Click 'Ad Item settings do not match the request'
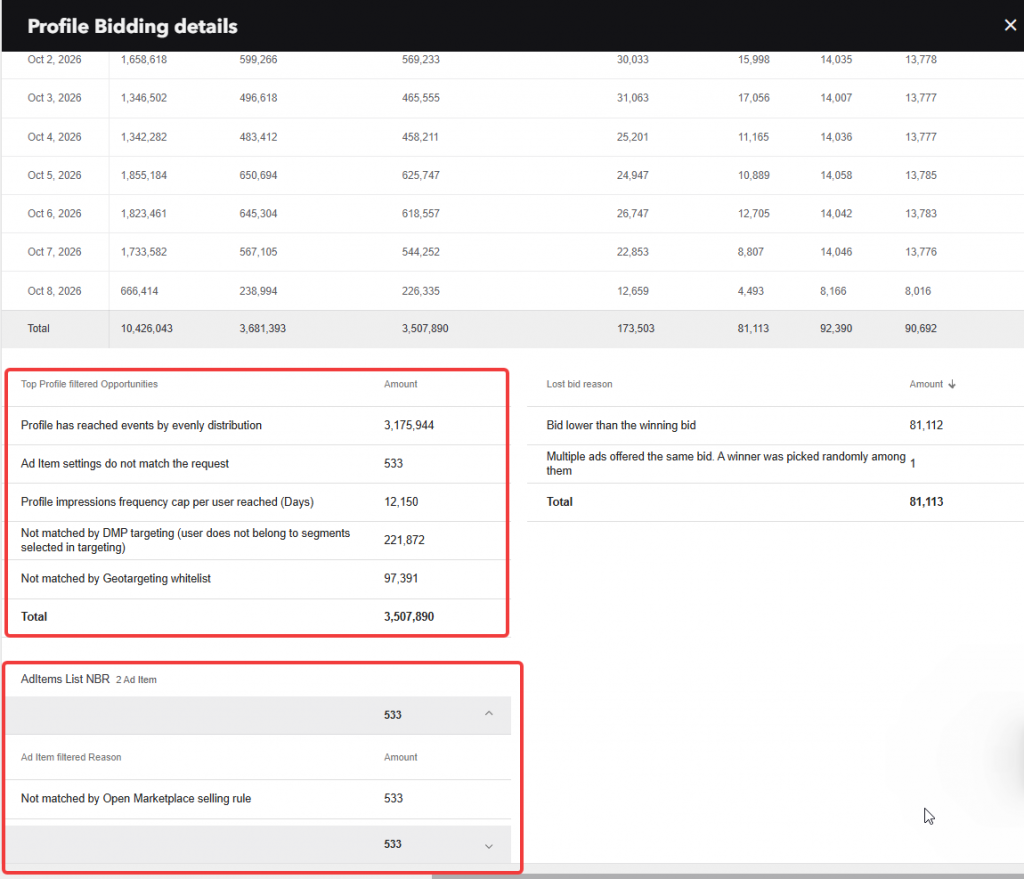The width and height of the screenshot is (1024, 879). 125,464
